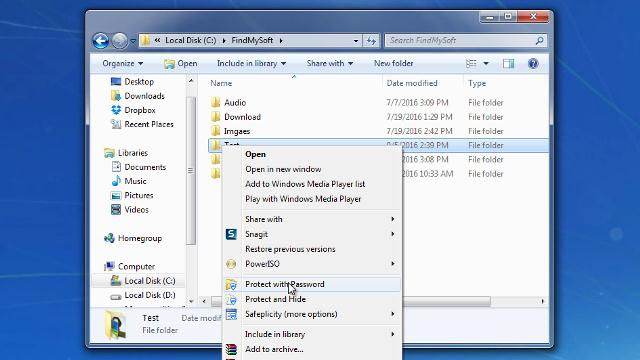Open More view options arrow
The width and height of the screenshot is (640, 360).
click(486, 63)
